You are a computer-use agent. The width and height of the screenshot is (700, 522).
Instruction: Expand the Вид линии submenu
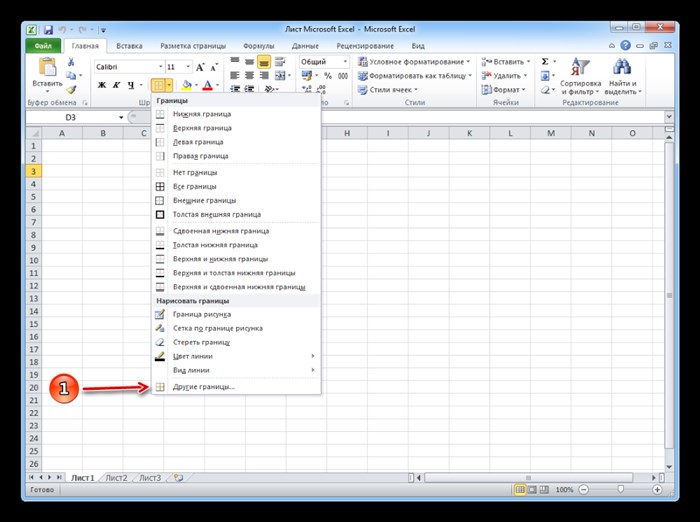(236, 370)
